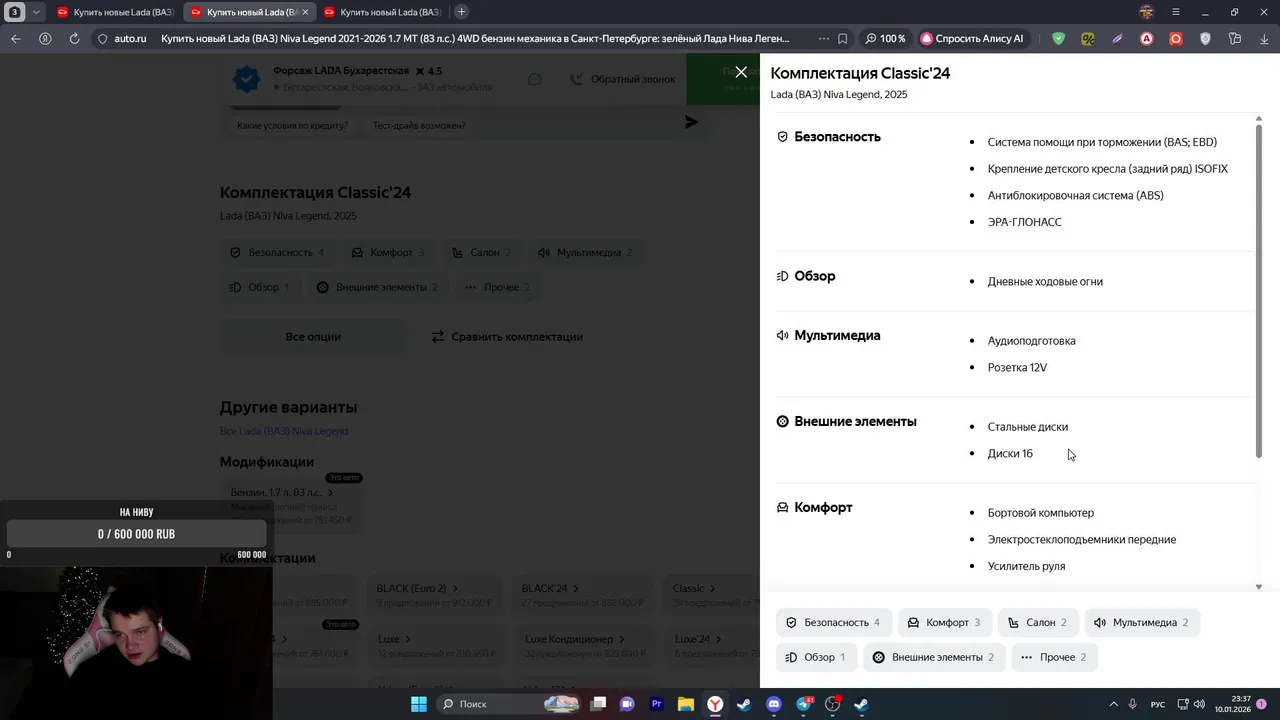Image resolution: width=1280 pixels, height=720 pixels.
Task: Select Прочее 2 chip in side panel footer
Action: (x=1054, y=657)
